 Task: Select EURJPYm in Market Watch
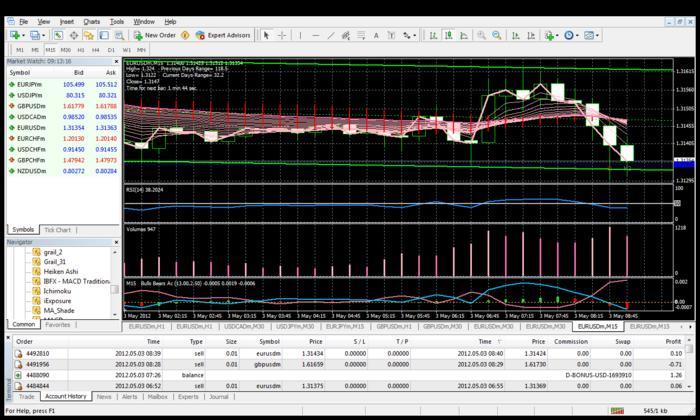[62, 84]
